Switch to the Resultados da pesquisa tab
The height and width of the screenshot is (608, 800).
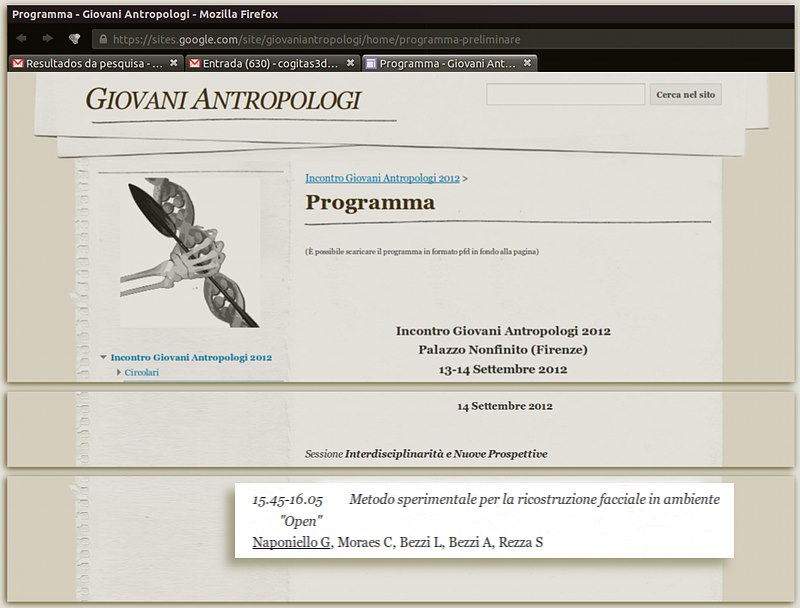pos(90,64)
